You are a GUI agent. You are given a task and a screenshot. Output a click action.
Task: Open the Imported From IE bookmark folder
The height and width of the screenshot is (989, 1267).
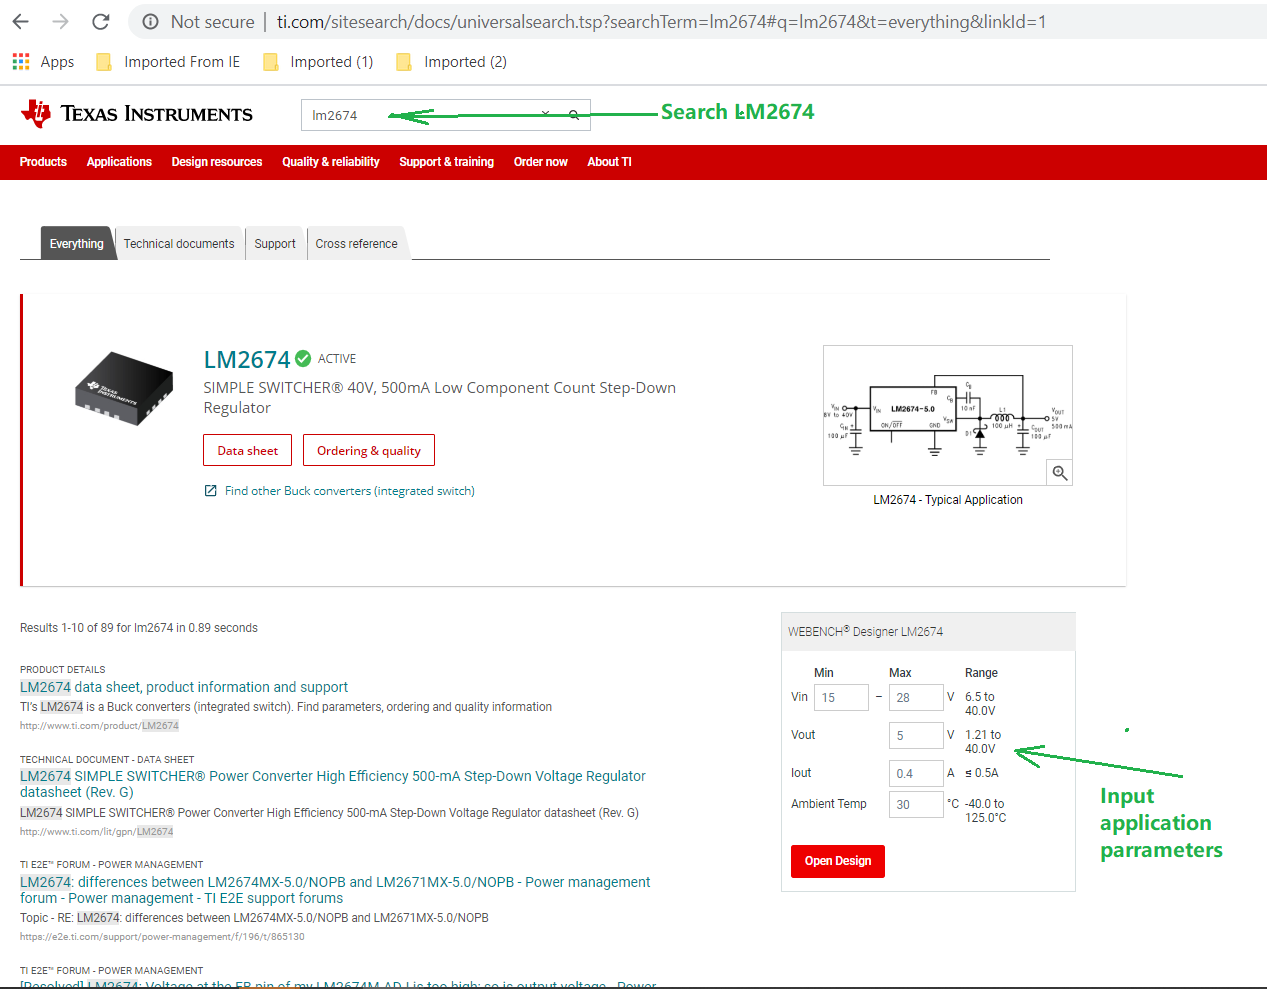(x=168, y=62)
